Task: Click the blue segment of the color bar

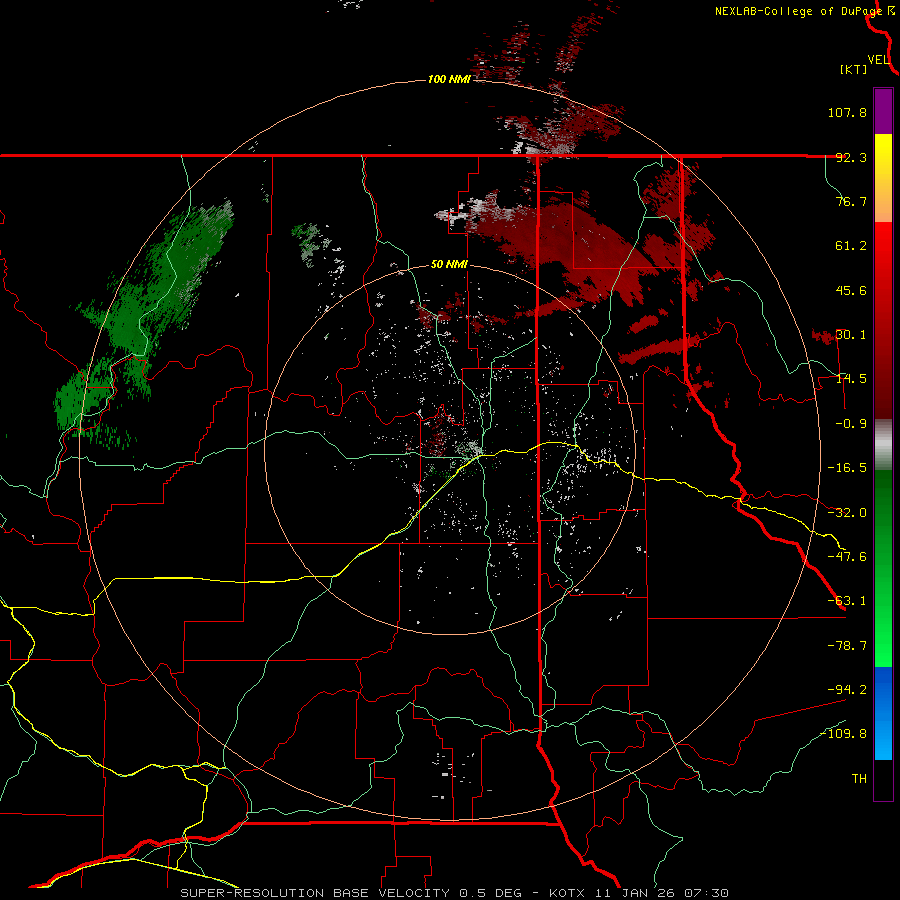Action: [x=883, y=713]
